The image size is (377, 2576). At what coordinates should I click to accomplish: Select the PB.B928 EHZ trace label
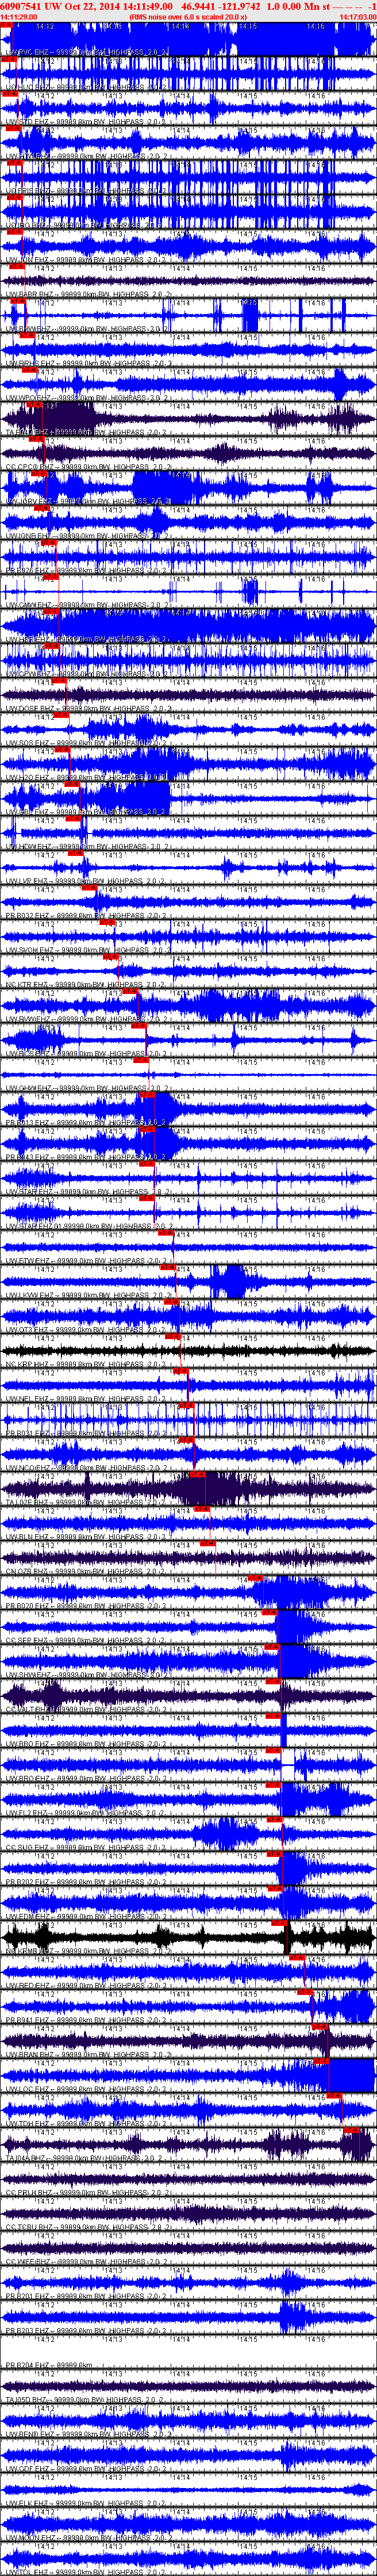pos(88,1604)
